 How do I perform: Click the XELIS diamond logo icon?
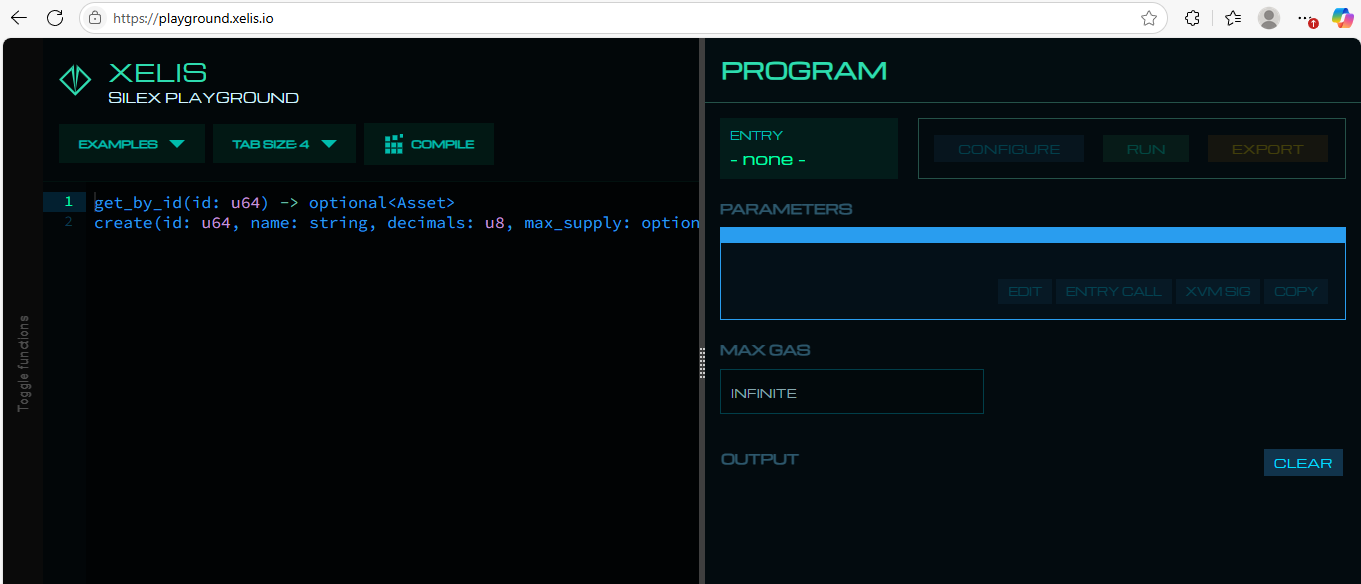point(75,81)
